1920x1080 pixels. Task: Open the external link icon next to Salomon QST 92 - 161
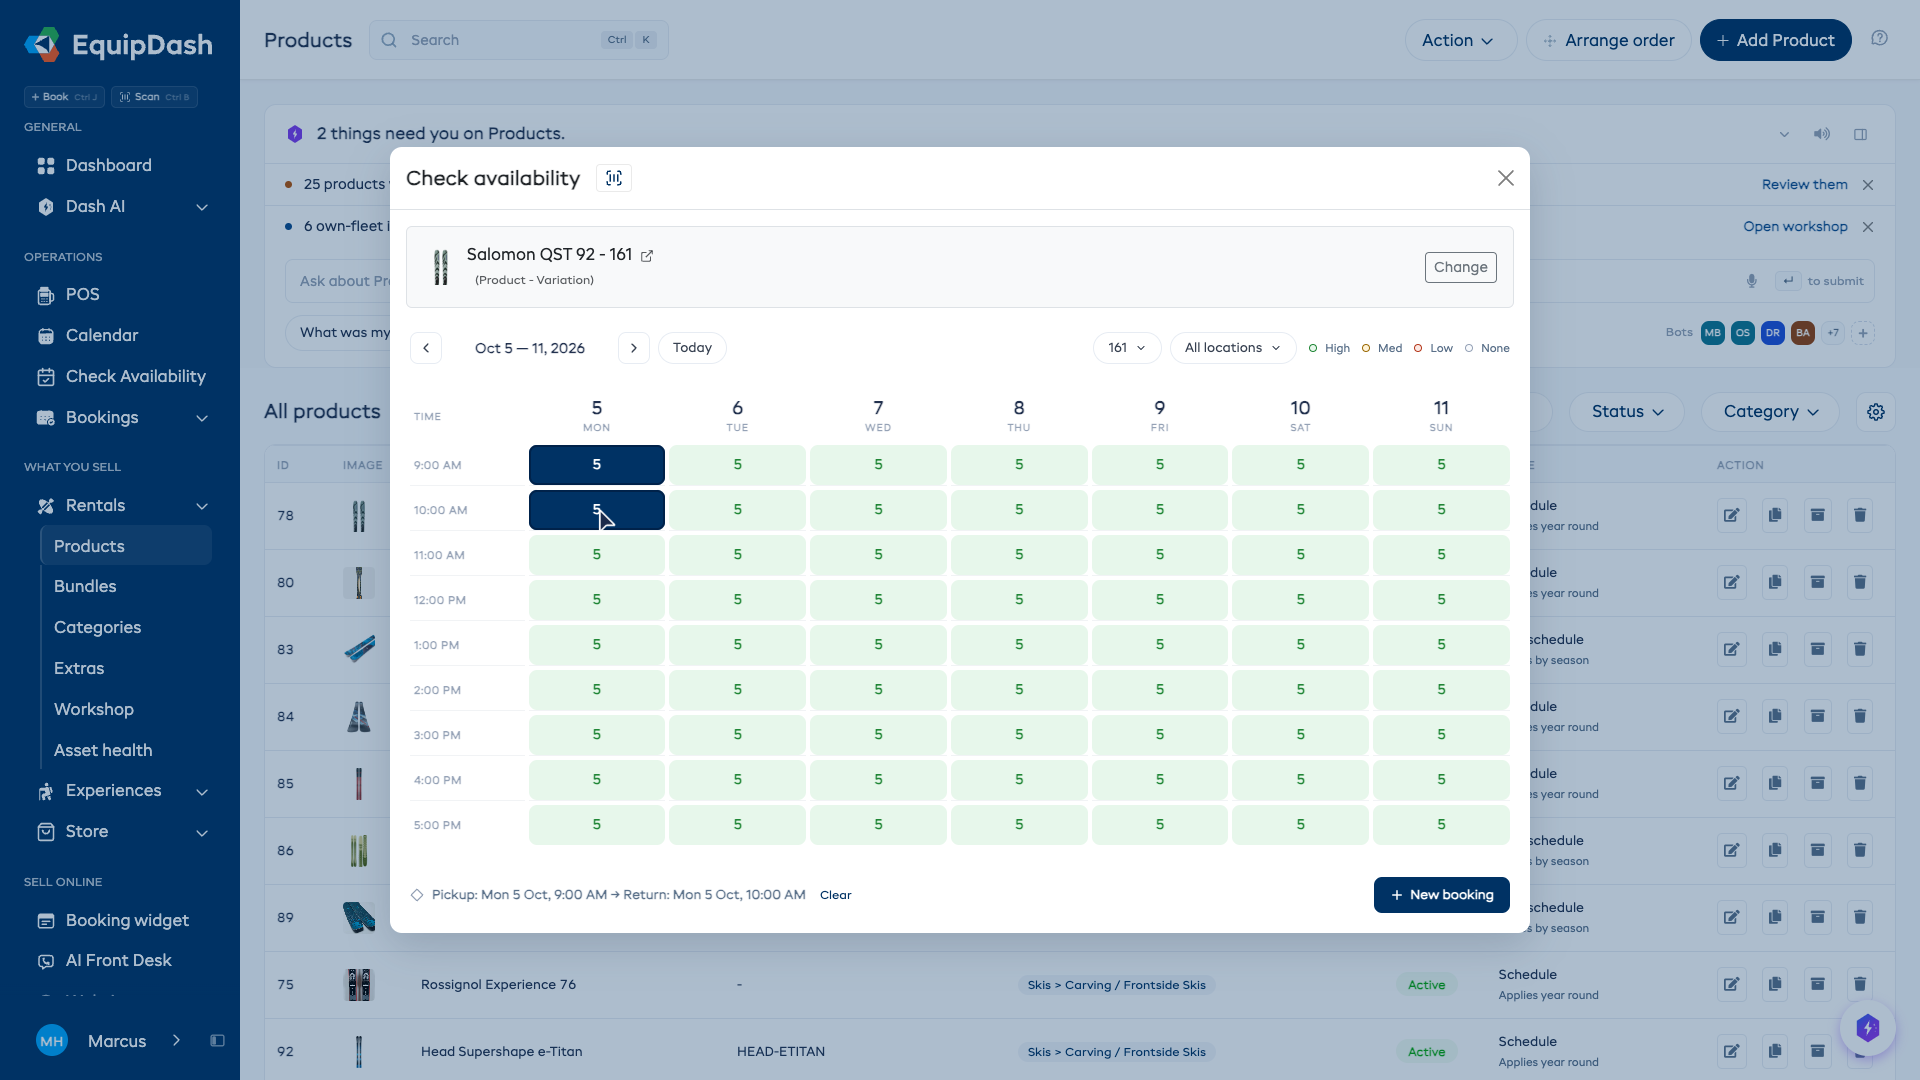[647, 256]
